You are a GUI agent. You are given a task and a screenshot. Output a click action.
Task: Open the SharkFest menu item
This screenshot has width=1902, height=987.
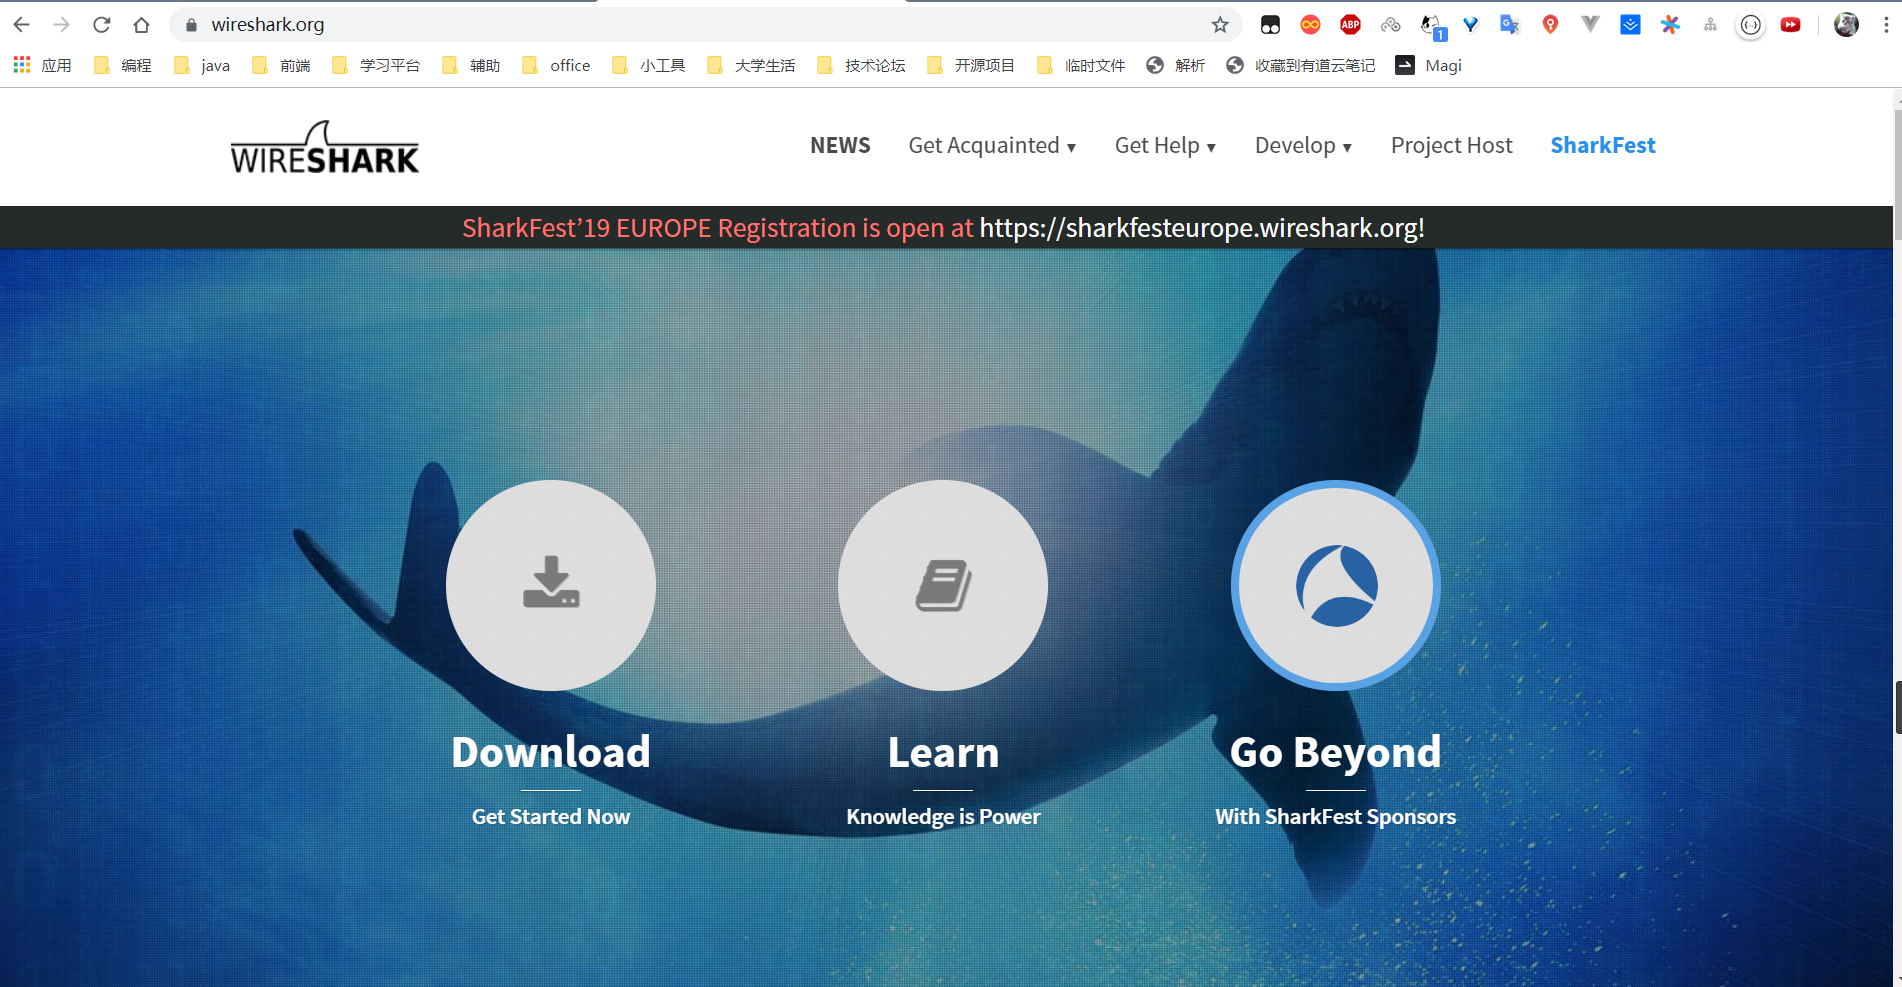(1603, 146)
